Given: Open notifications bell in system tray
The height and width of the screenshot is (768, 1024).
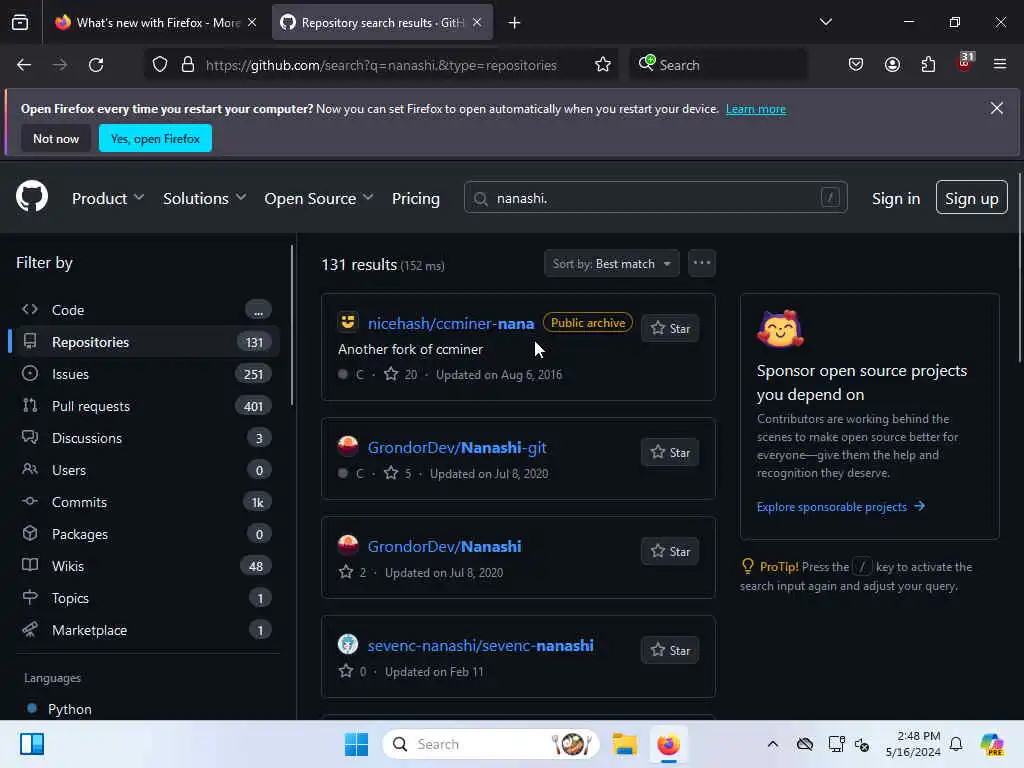Looking at the screenshot, I should (x=956, y=744).
